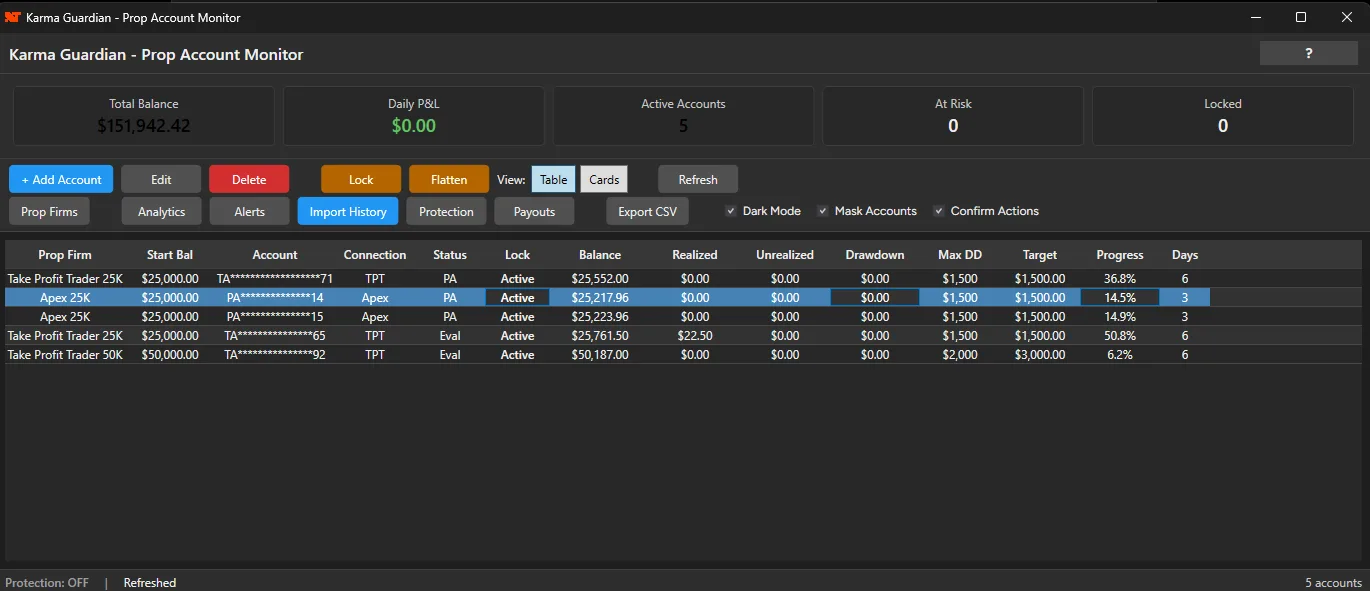Click the $25,761.50 balance cell
1370x591 pixels.
600,336
